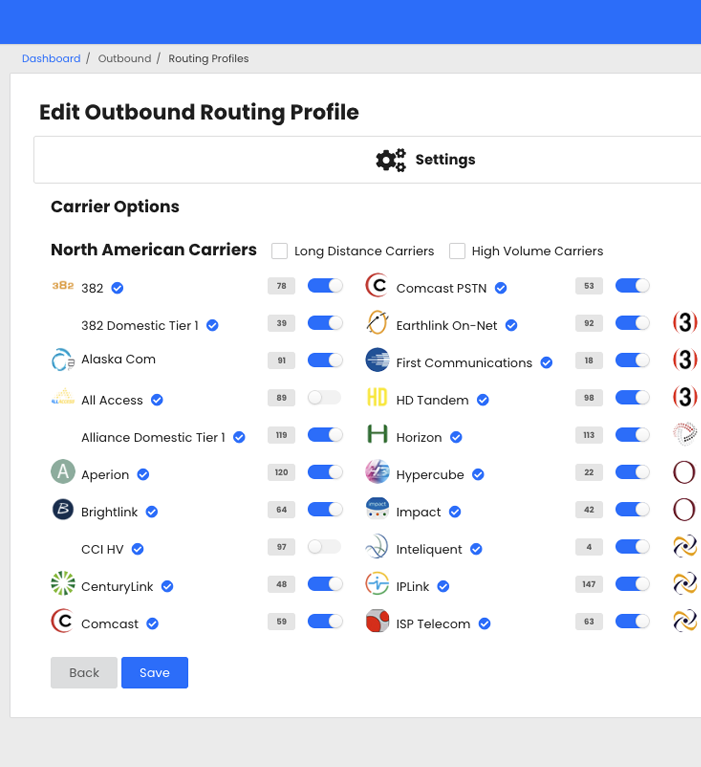The height and width of the screenshot is (767, 701).
Task: Click the Horizon green H logo
Action: [x=377, y=434]
